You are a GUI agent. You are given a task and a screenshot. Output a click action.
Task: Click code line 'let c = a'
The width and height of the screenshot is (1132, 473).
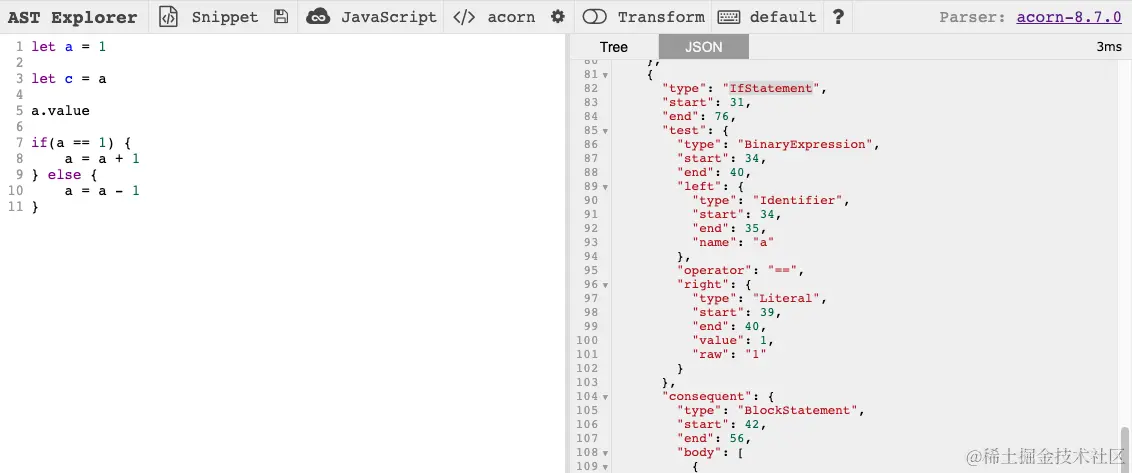(x=69, y=78)
